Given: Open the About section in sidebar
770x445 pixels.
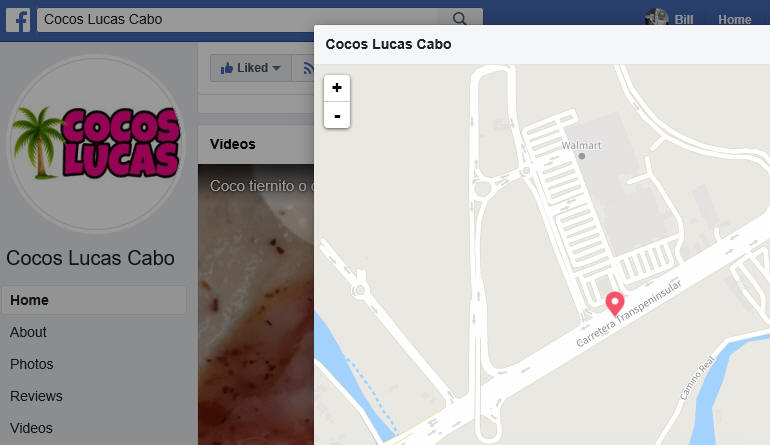Looking at the screenshot, I should pos(28,332).
